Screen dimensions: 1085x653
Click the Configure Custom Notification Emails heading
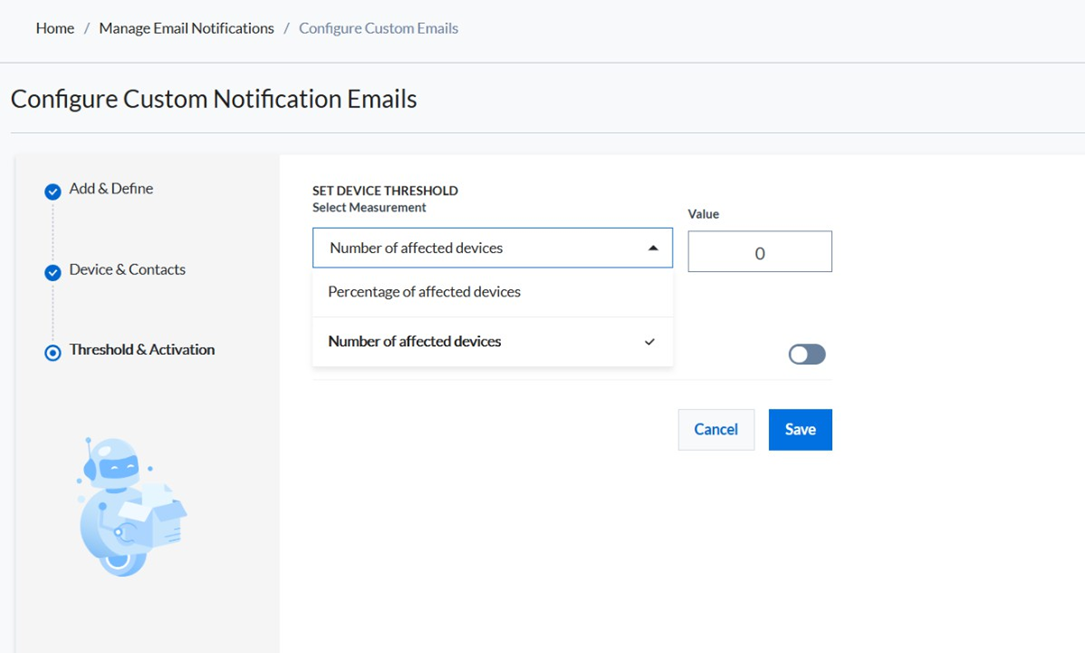click(214, 99)
